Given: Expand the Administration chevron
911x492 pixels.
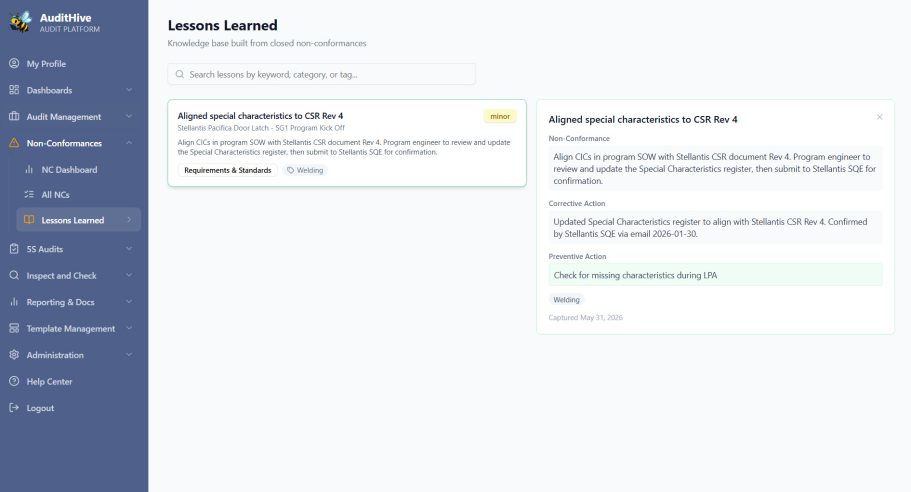Looking at the screenshot, I should [x=129, y=355].
